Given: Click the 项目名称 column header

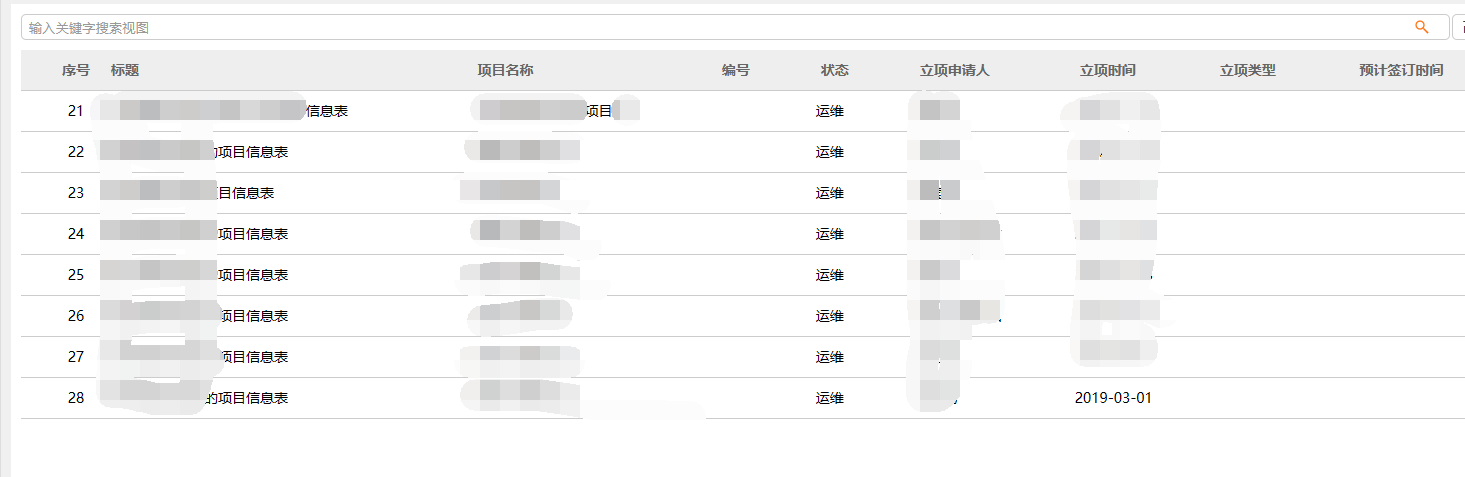Looking at the screenshot, I should [x=505, y=71].
